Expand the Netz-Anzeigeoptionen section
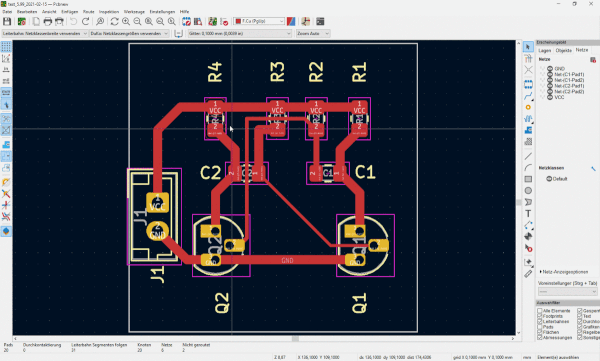Screen dimensions: 600x361 564,272
